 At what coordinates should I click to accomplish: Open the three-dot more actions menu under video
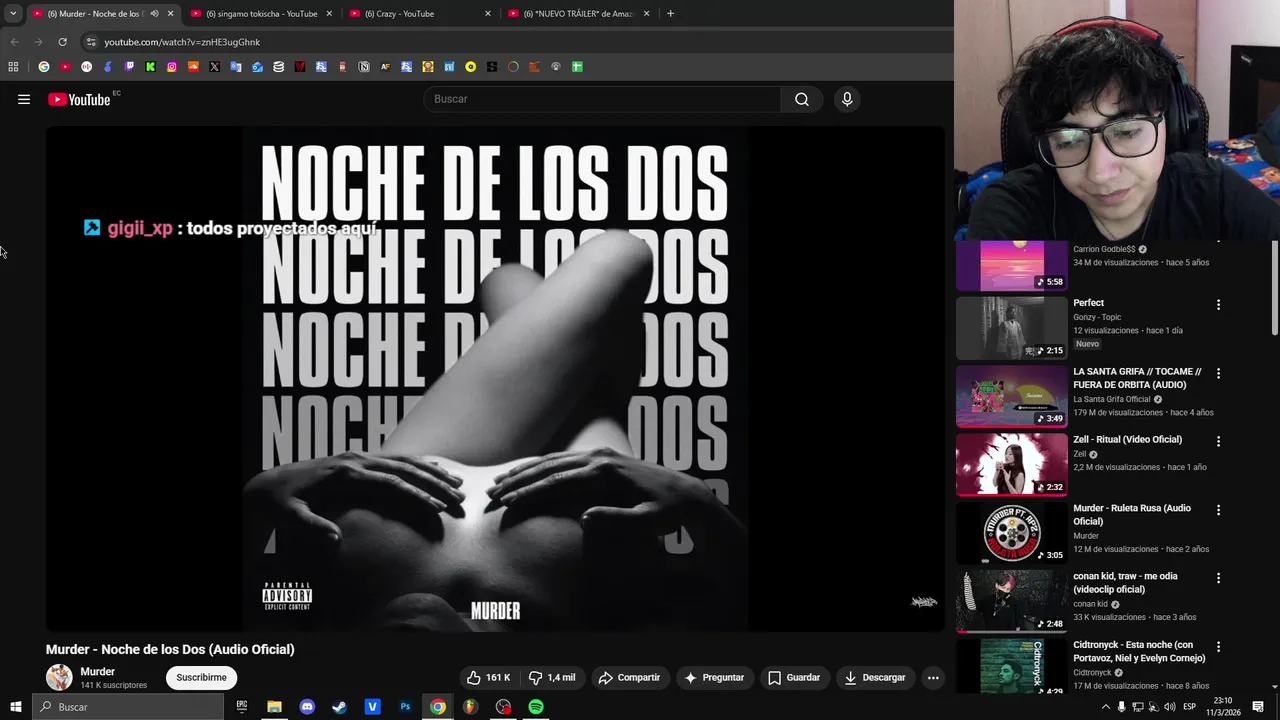coord(933,677)
